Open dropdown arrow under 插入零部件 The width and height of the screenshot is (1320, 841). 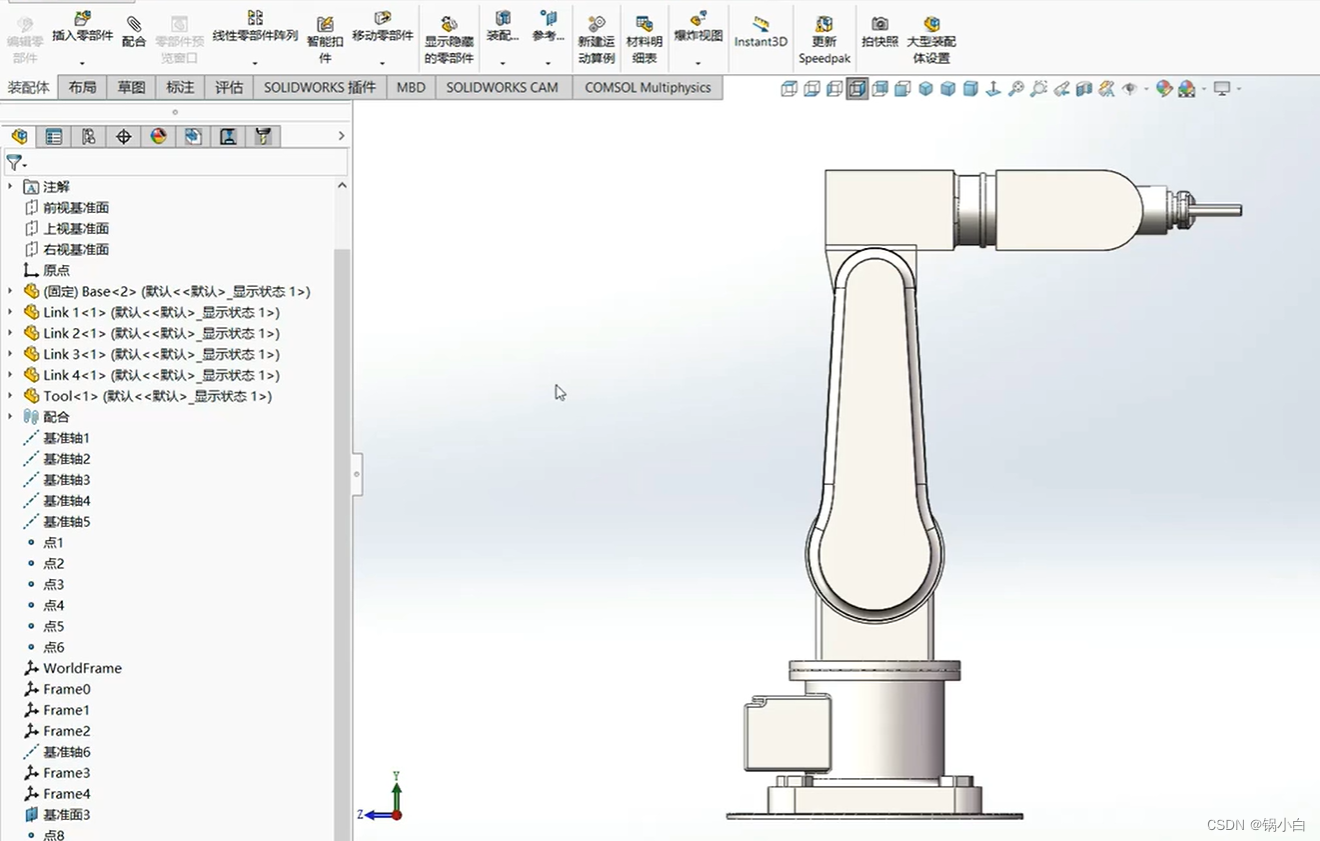tap(82, 63)
